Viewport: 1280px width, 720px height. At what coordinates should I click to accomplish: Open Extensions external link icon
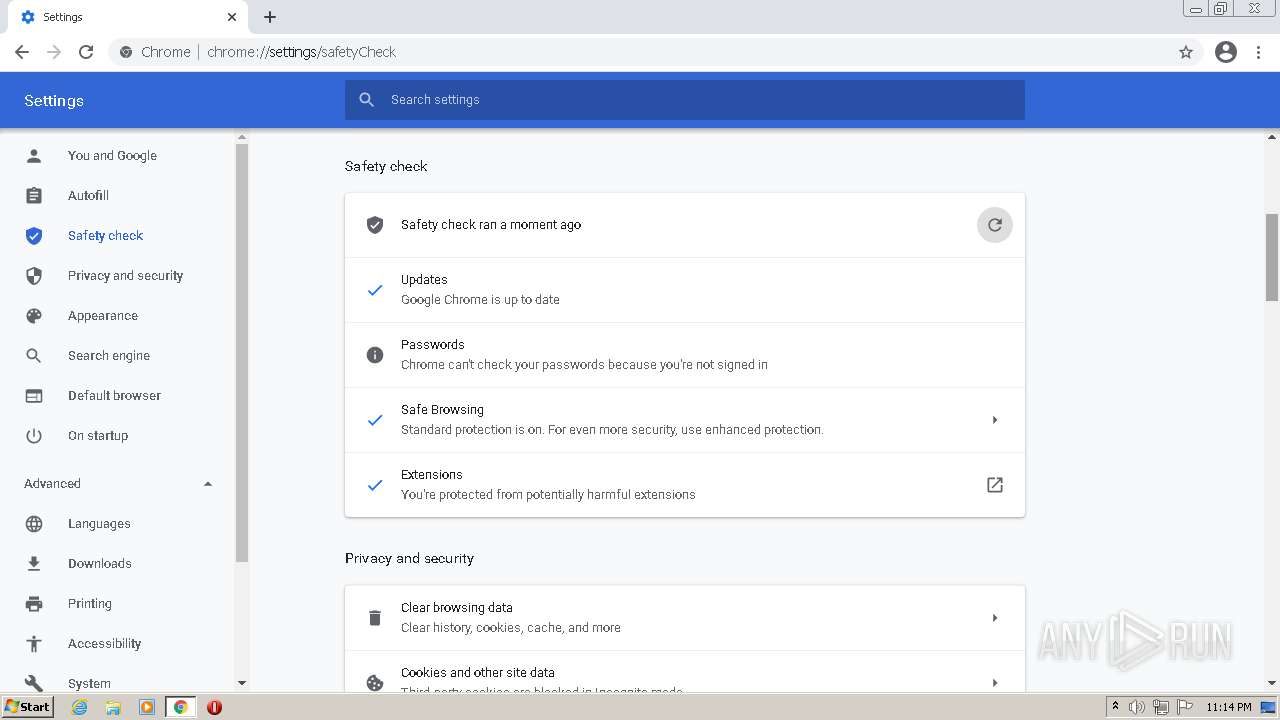[x=995, y=485]
